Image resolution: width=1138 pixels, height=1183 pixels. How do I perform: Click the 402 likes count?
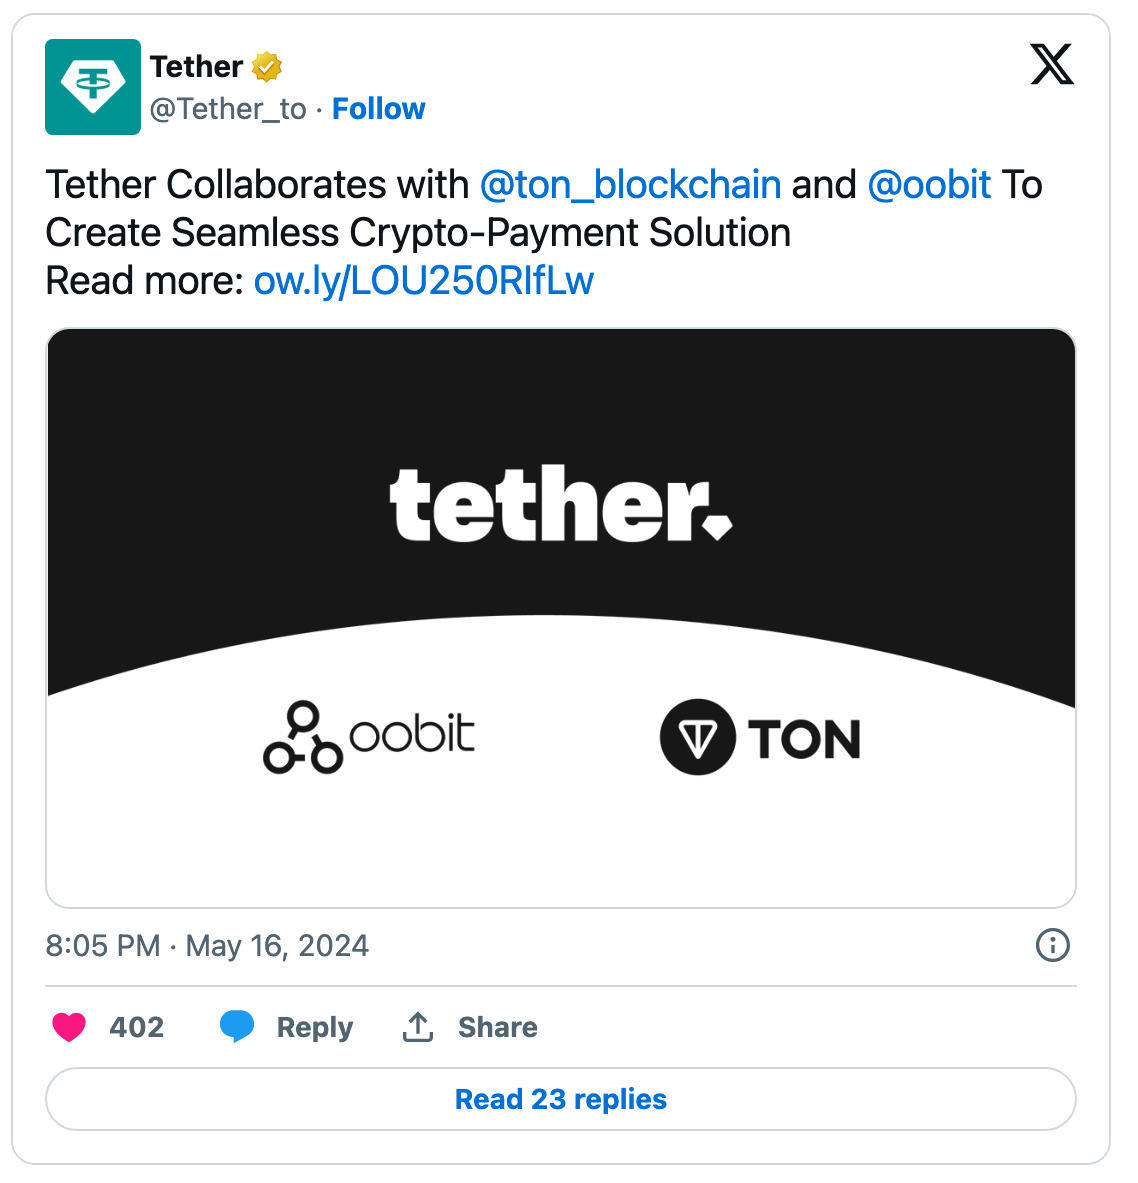pyautogui.click(x=139, y=1027)
